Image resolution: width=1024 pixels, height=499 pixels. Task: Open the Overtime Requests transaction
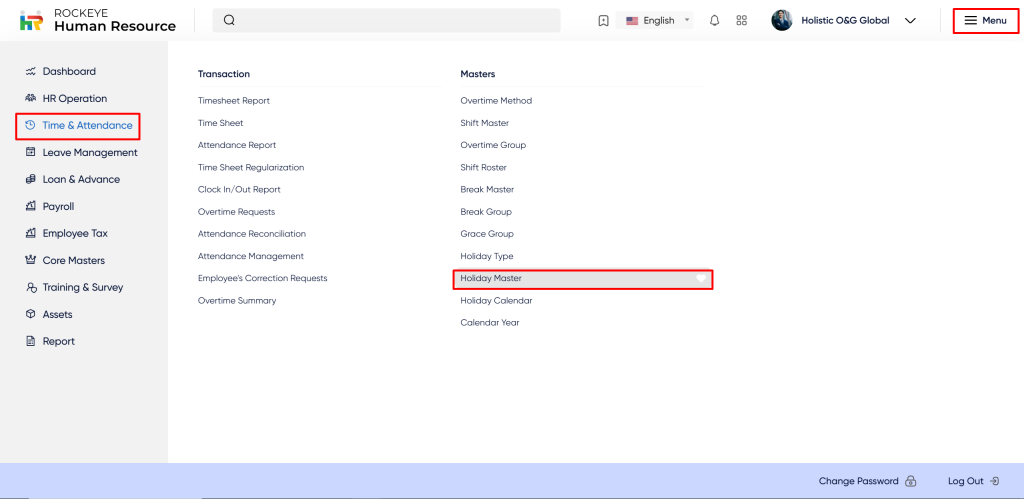[x=236, y=212]
